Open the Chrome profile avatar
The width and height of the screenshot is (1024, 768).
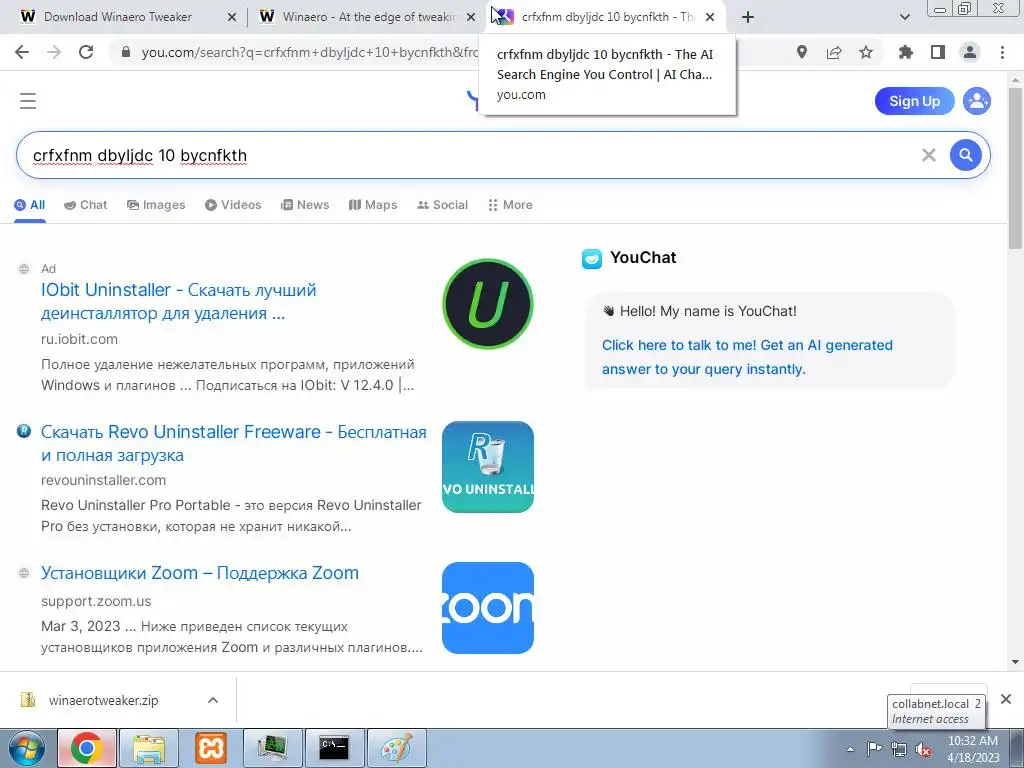(970, 52)
